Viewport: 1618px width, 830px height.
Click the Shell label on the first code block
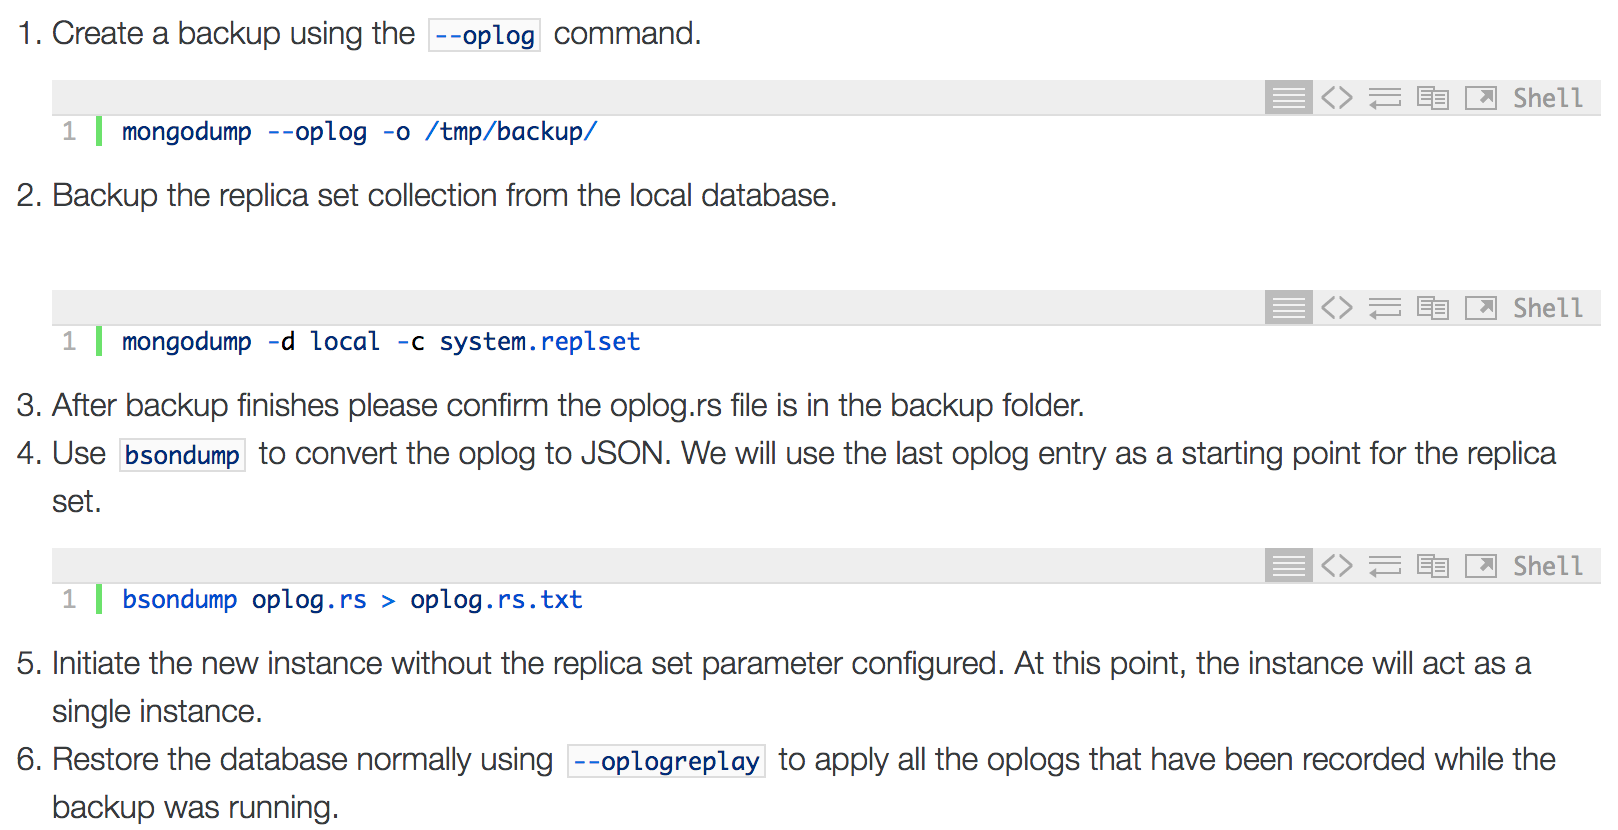click(1548, 98)
